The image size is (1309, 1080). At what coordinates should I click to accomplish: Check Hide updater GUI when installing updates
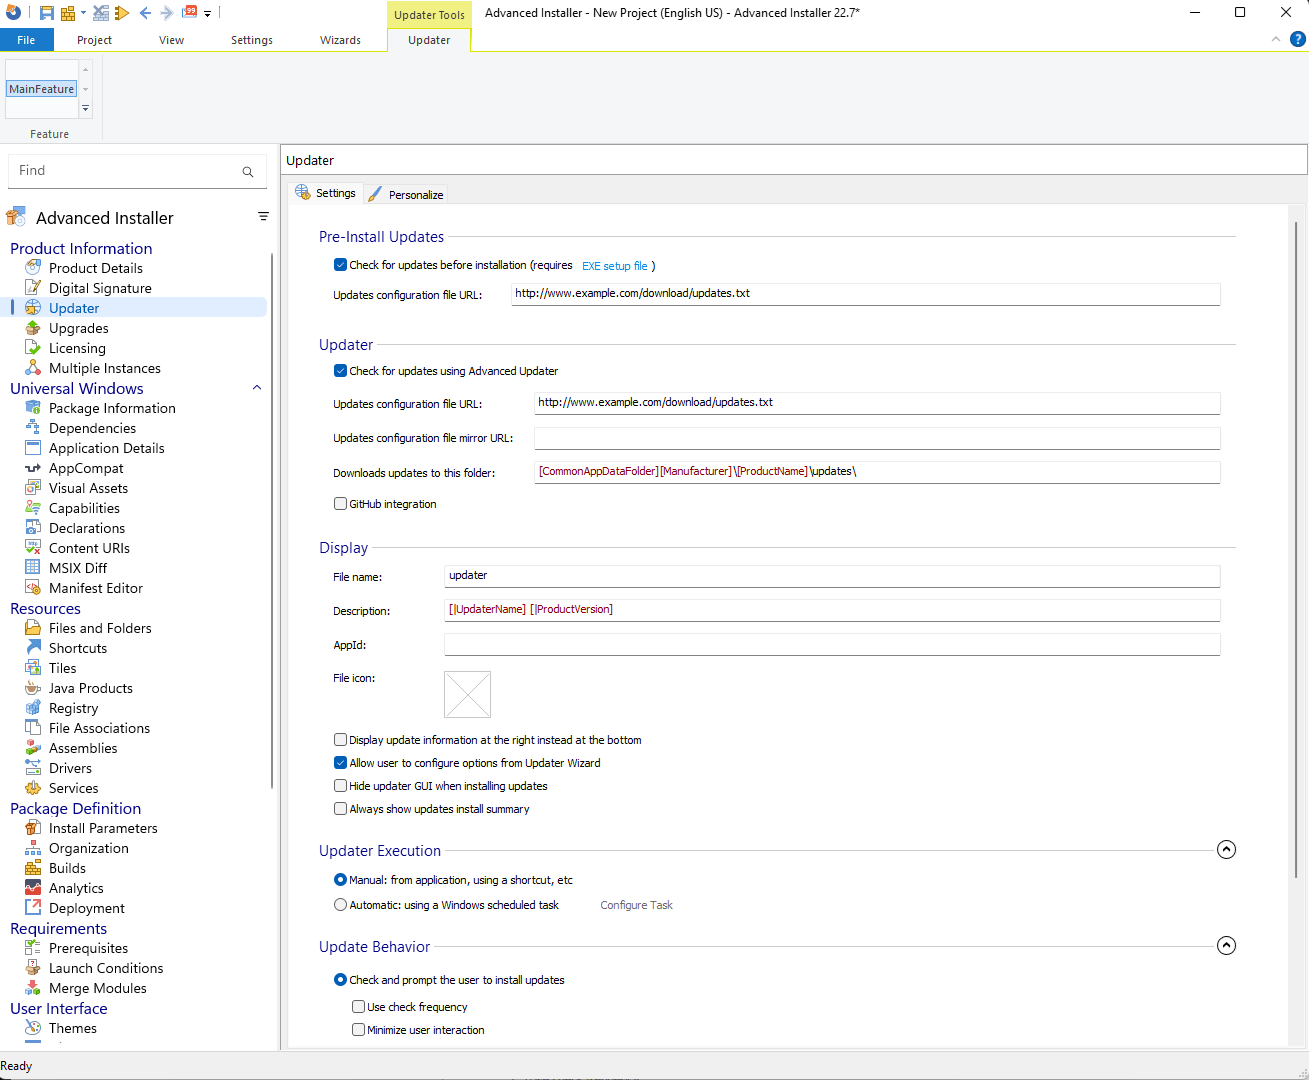[340, 785]
